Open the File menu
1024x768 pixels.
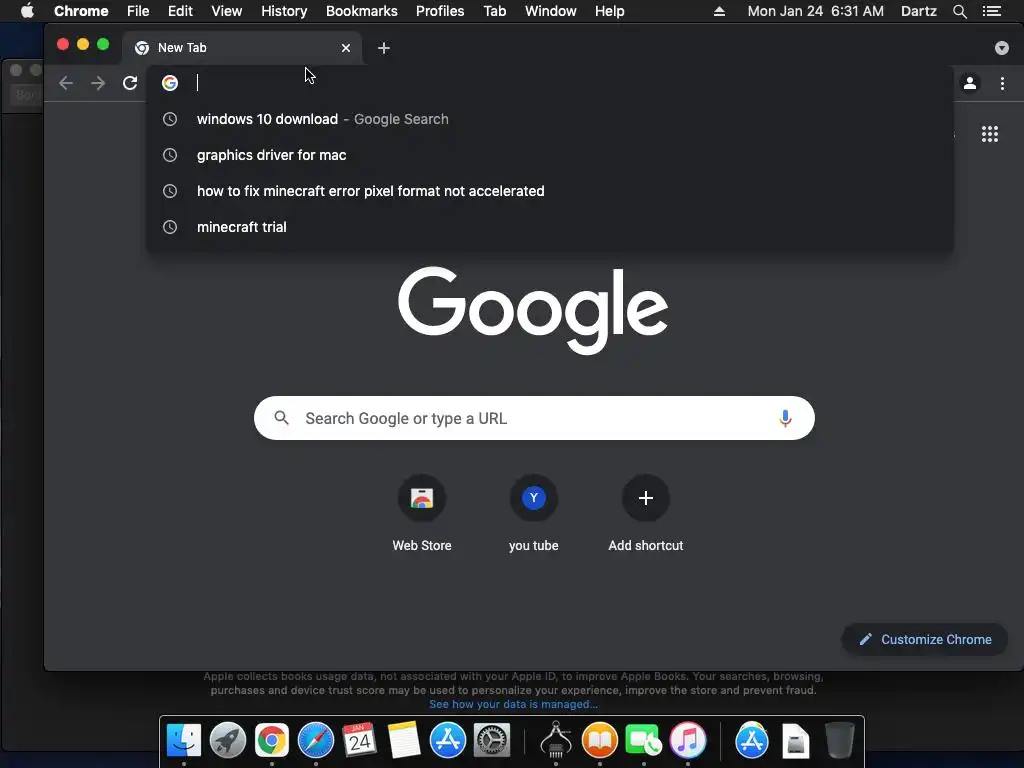click(138, 11)
